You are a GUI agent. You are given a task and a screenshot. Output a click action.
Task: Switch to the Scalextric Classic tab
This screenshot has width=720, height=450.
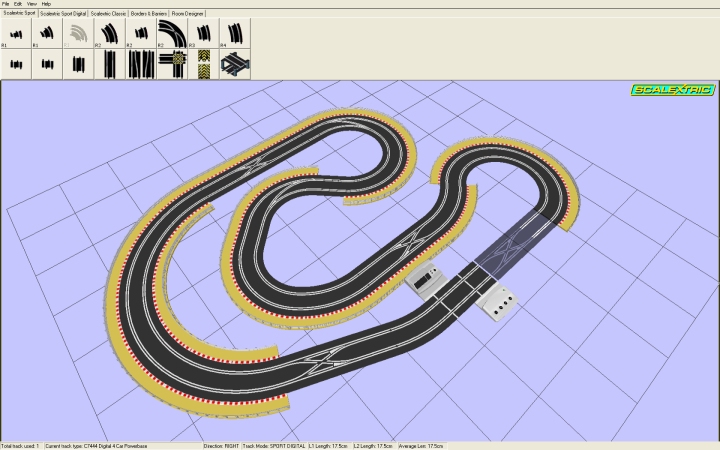108,14
